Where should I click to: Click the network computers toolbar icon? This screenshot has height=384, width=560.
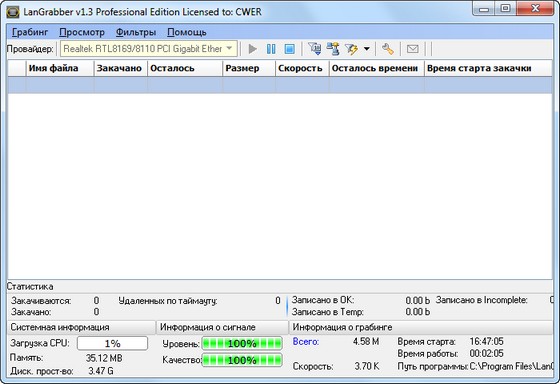pyautogui.click(x=333, y=49)
